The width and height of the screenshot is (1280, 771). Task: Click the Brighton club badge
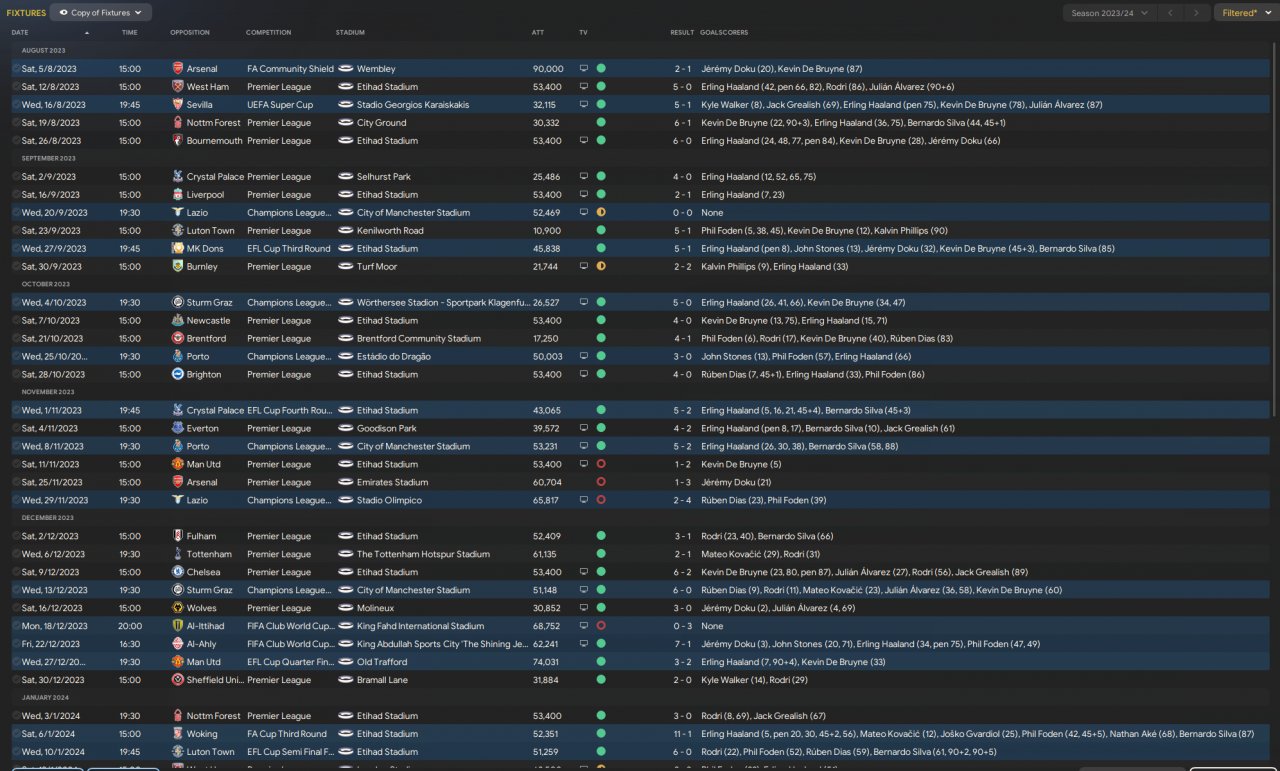point(178,375)
